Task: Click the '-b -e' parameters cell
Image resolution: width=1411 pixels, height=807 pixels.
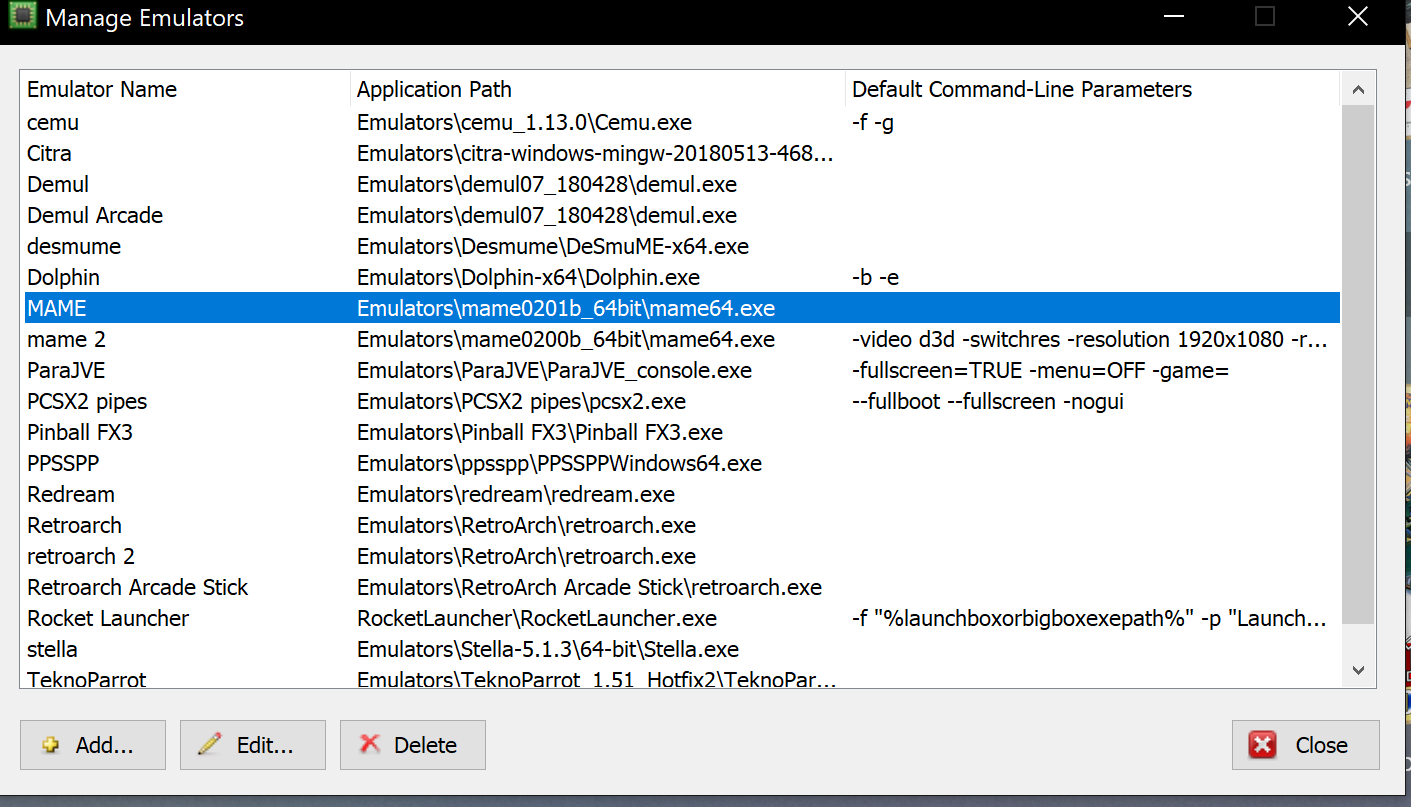Action: [875, 277]
